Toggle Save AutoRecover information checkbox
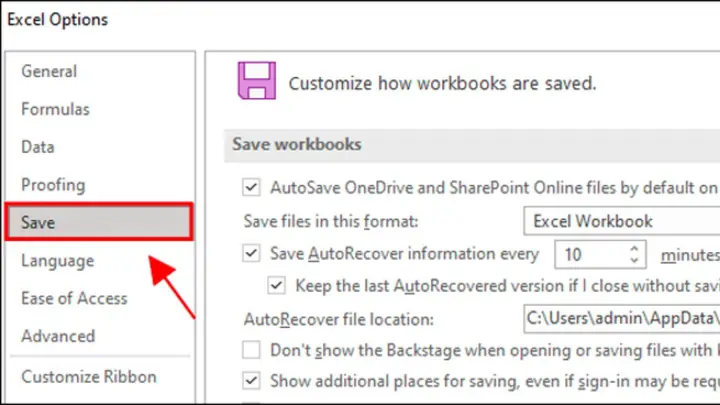The image size is (720, 405). click(x=251, y=253)
